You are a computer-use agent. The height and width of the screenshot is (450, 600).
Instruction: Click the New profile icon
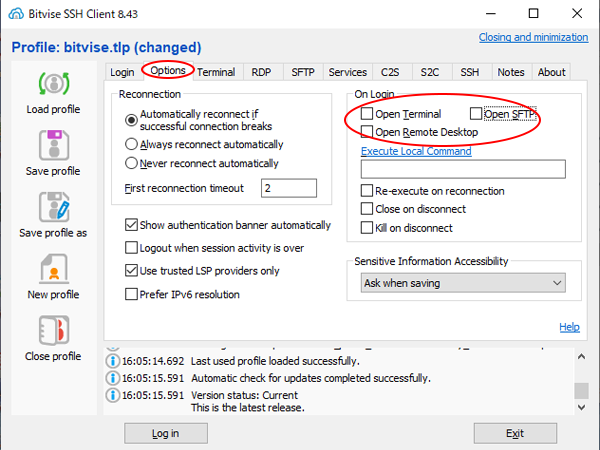pyautogui.click(x=54, y=269)
